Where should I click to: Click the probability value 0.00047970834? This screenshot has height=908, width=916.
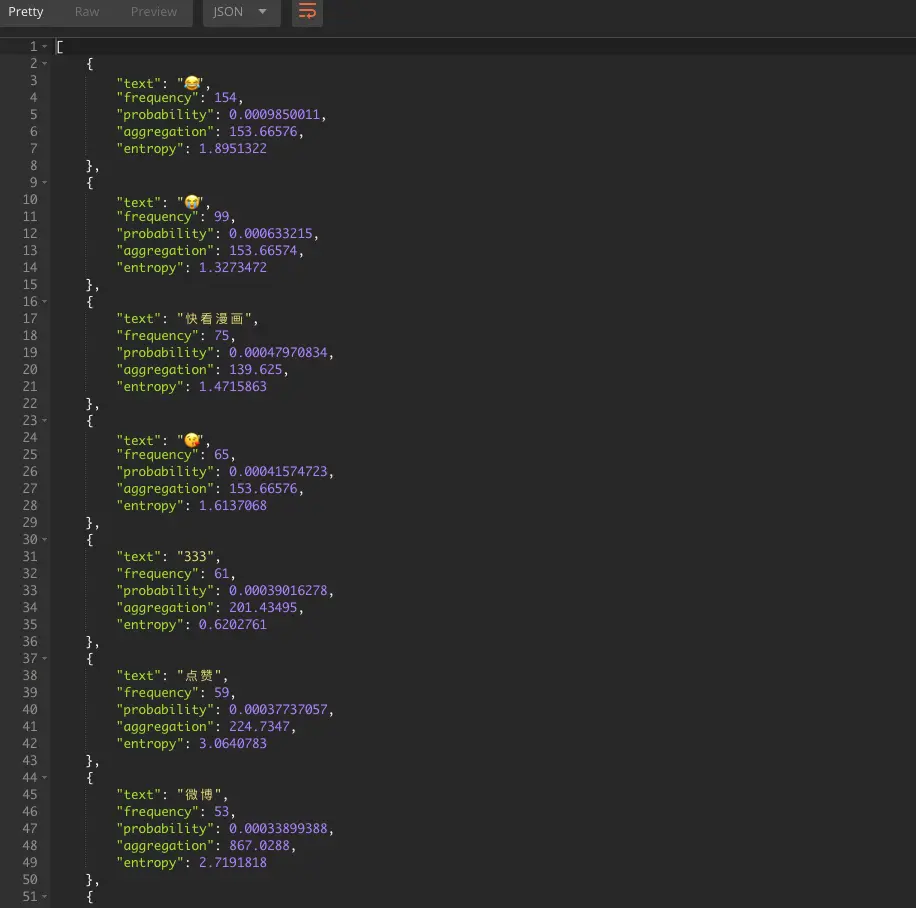[x=278, y=352]
